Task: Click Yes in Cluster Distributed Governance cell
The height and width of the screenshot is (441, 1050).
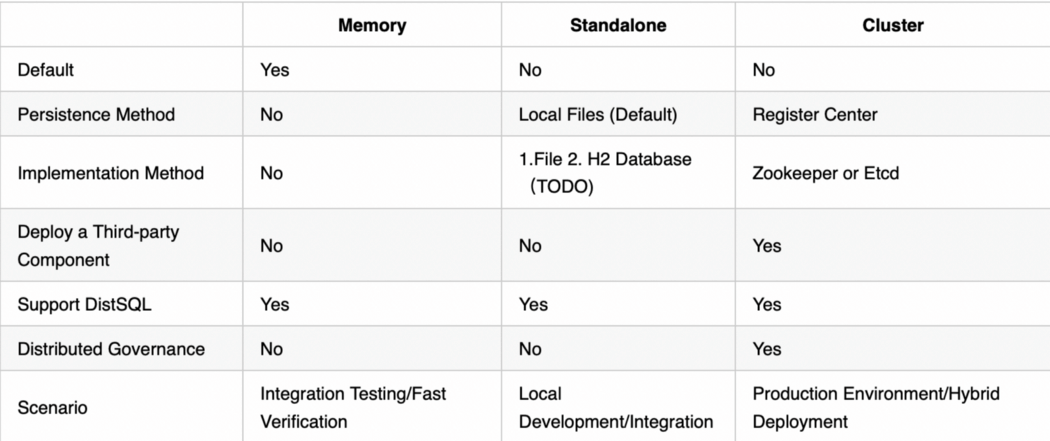Action: coord(767,349)
